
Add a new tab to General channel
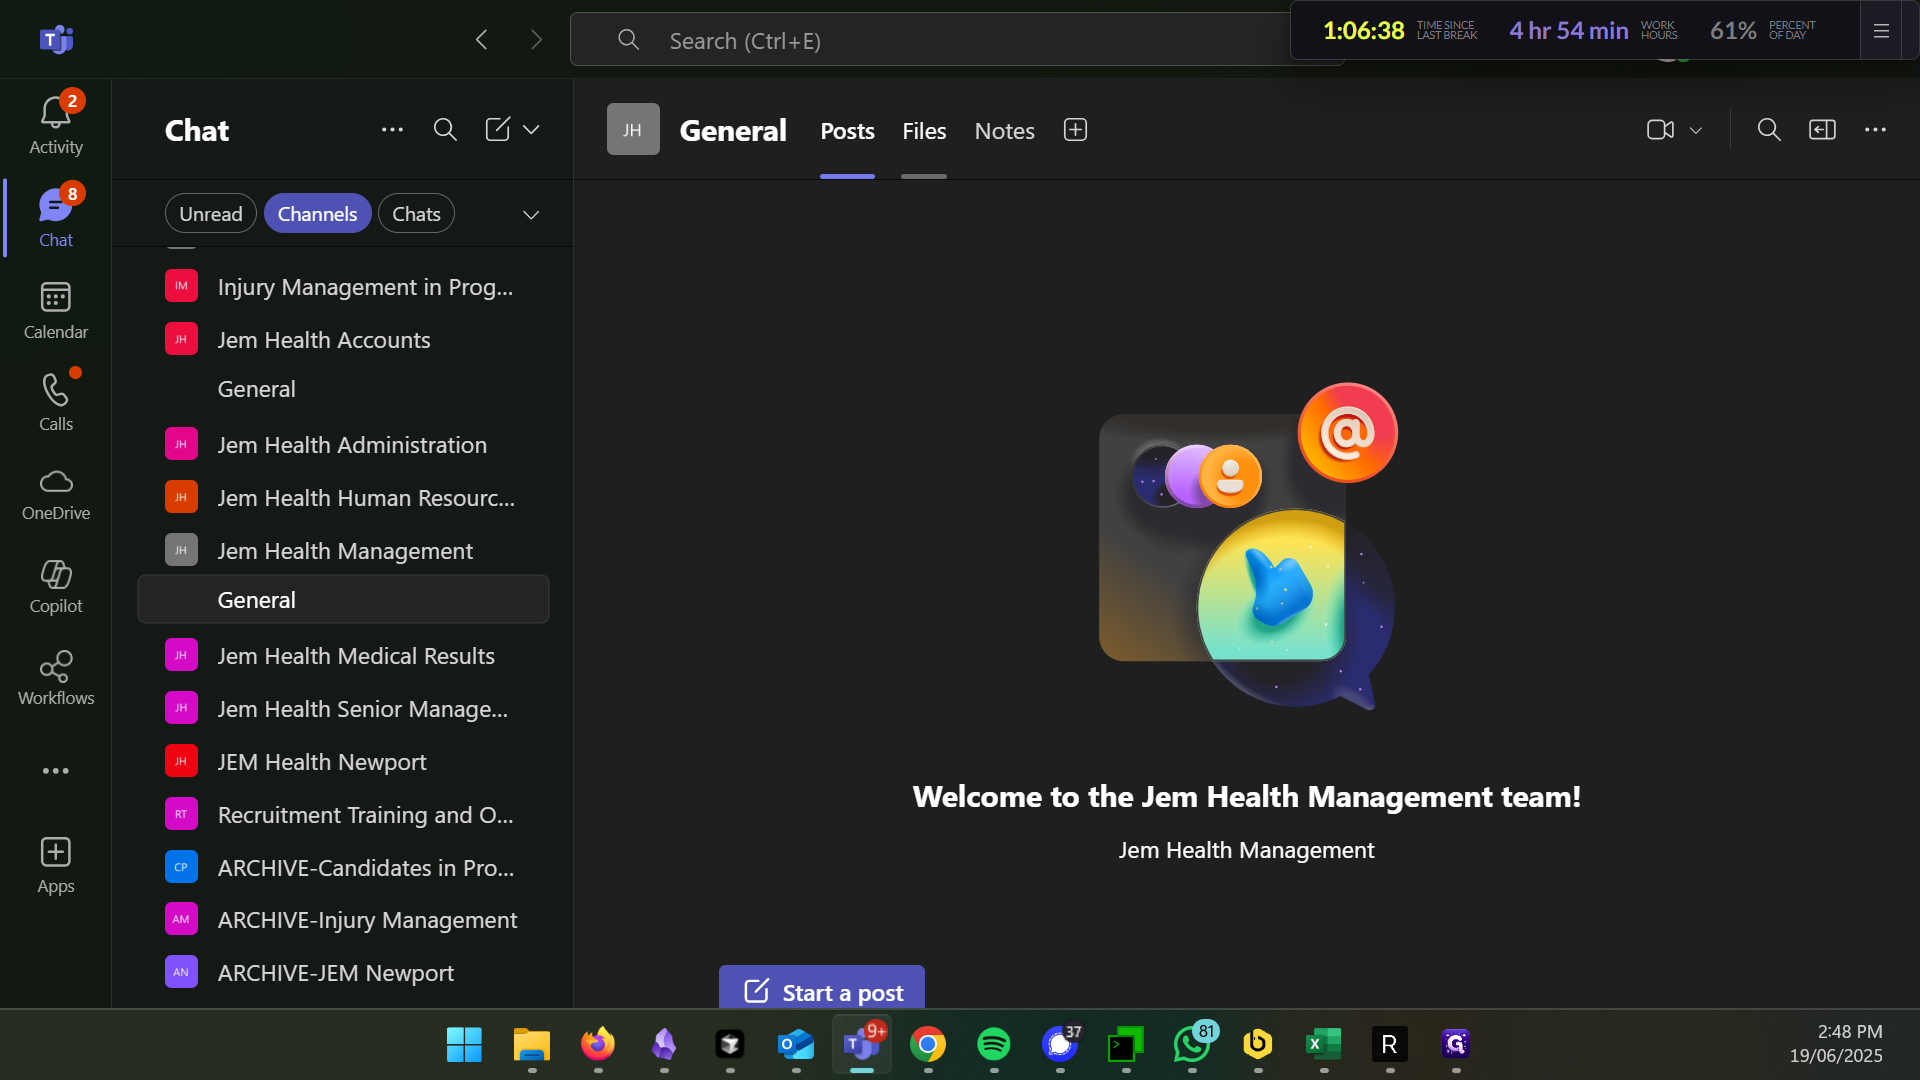coord(1075,130)
